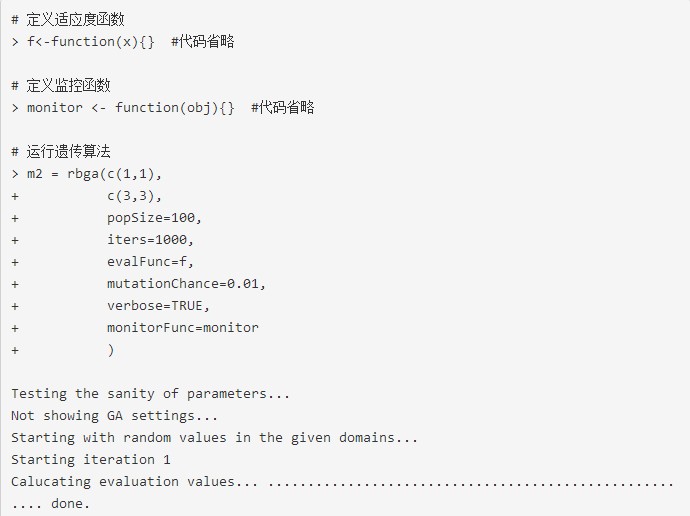690x516 pixels.
Task: Click the mutationChance=0.01 argument
Action: click(x=187, y=284)
